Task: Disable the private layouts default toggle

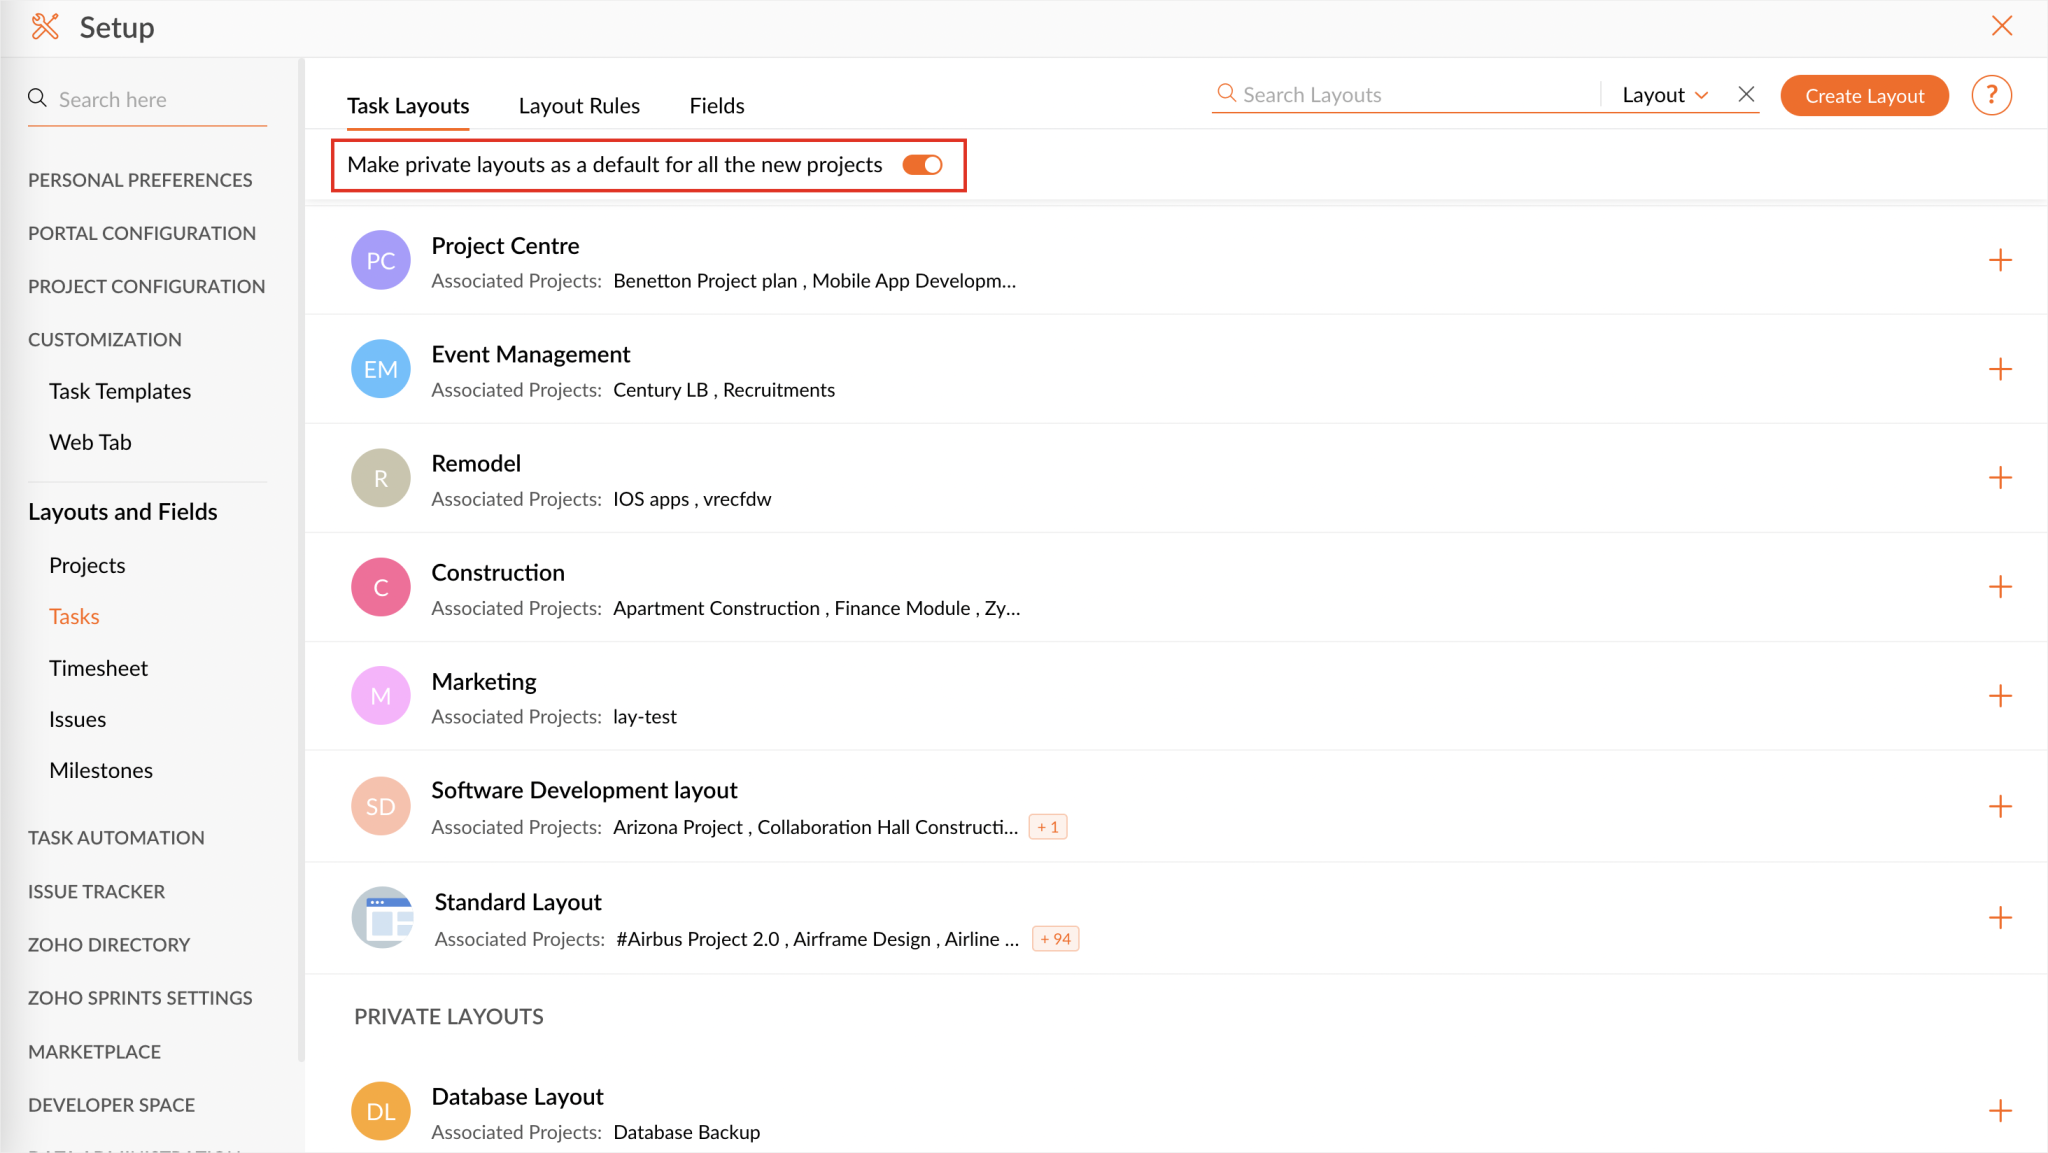Action: [921, 164]
